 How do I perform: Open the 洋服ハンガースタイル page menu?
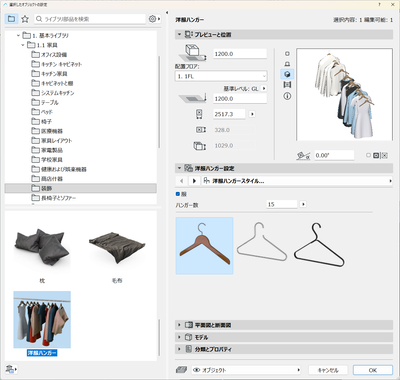298,181
